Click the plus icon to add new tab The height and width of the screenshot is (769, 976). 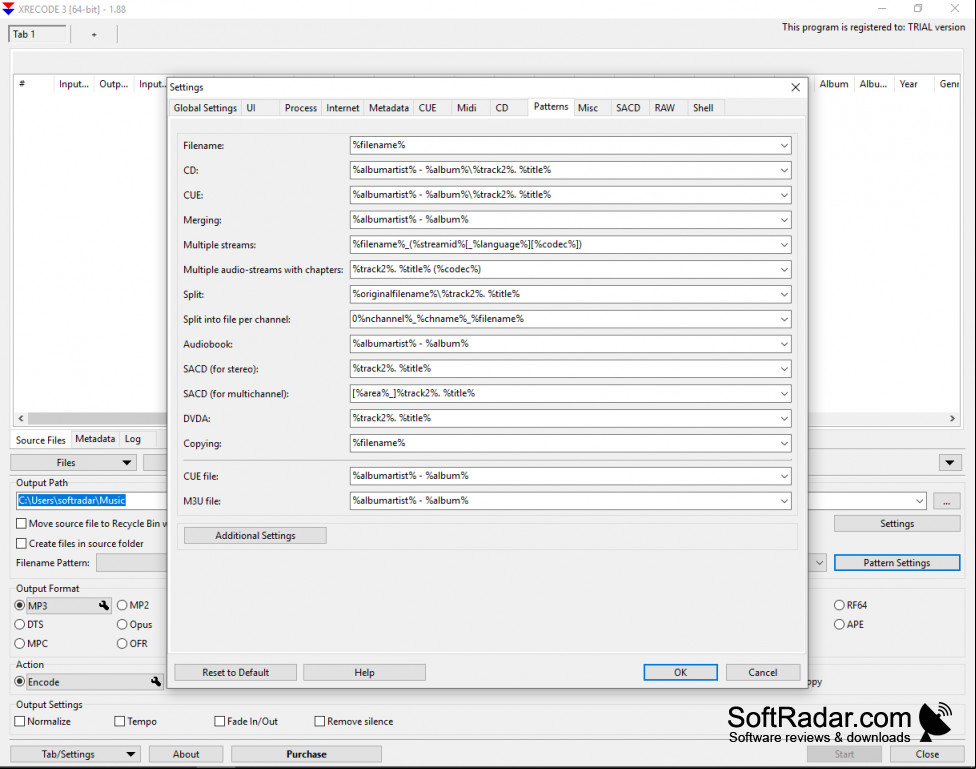[x=94, y=34]
